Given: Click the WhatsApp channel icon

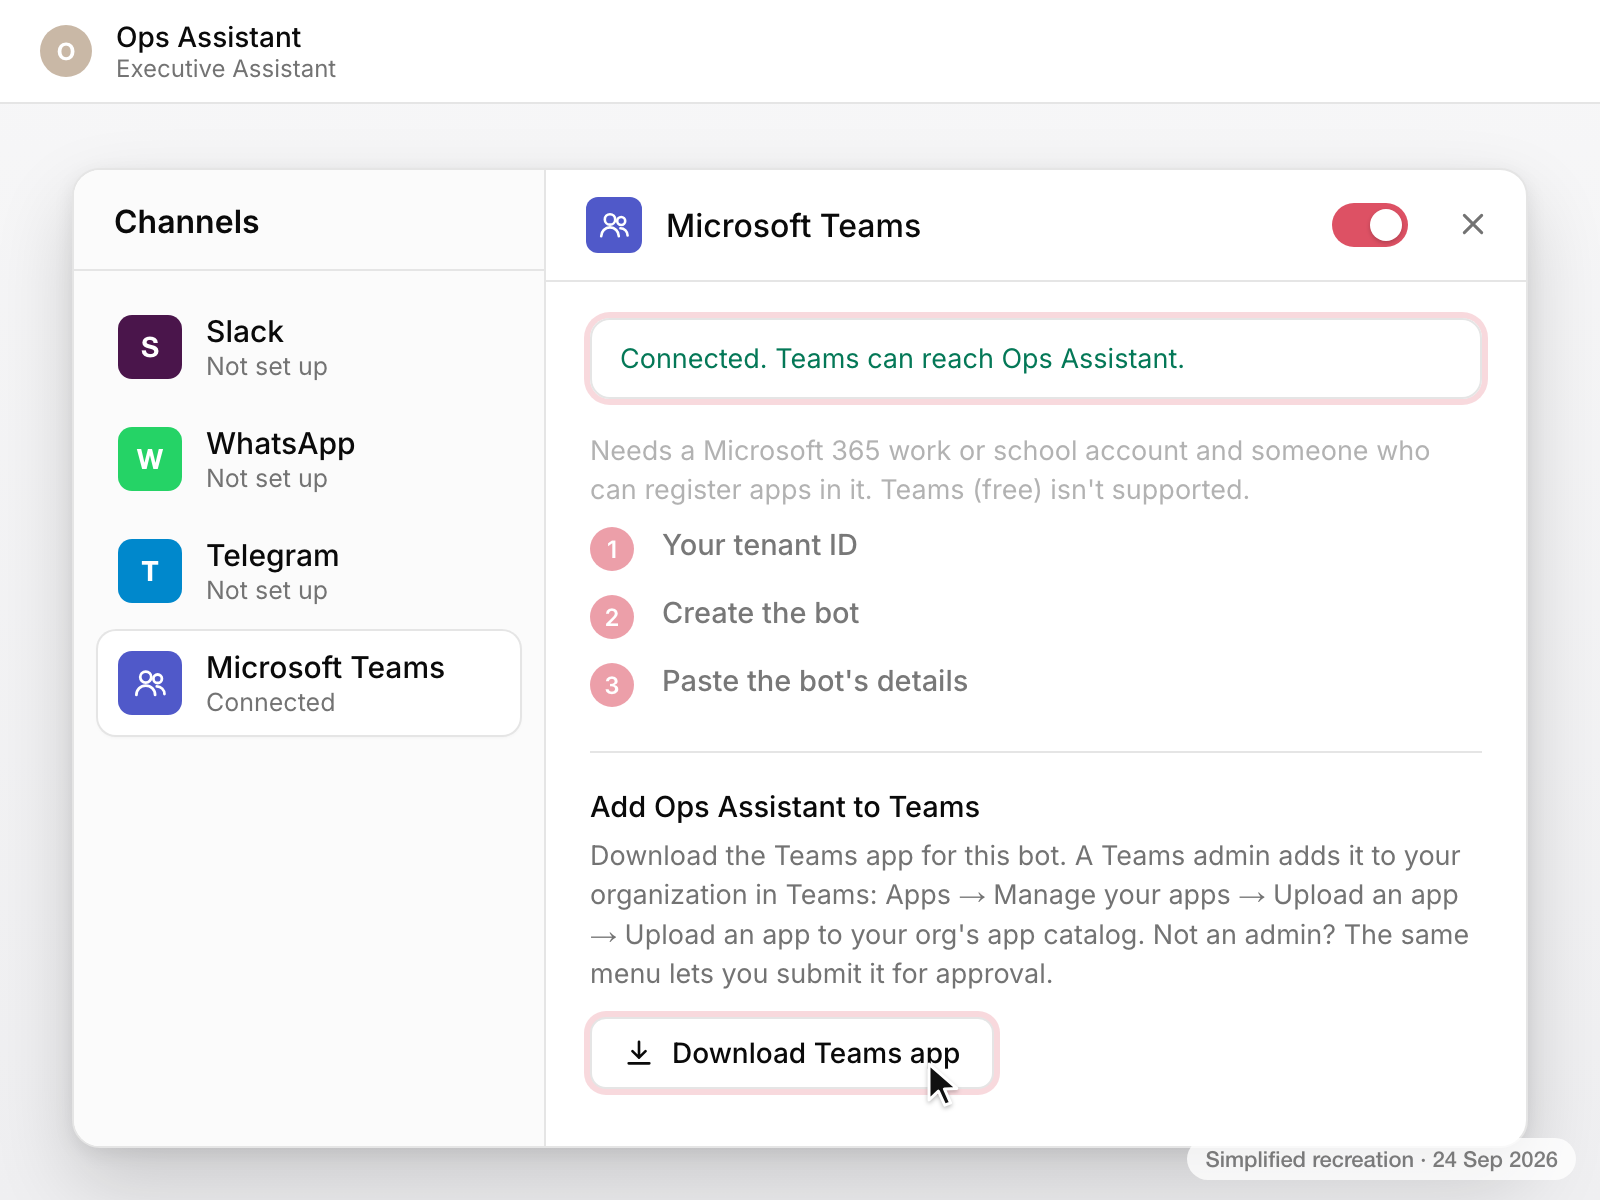Looking at the screenshot, I should 150,459.
